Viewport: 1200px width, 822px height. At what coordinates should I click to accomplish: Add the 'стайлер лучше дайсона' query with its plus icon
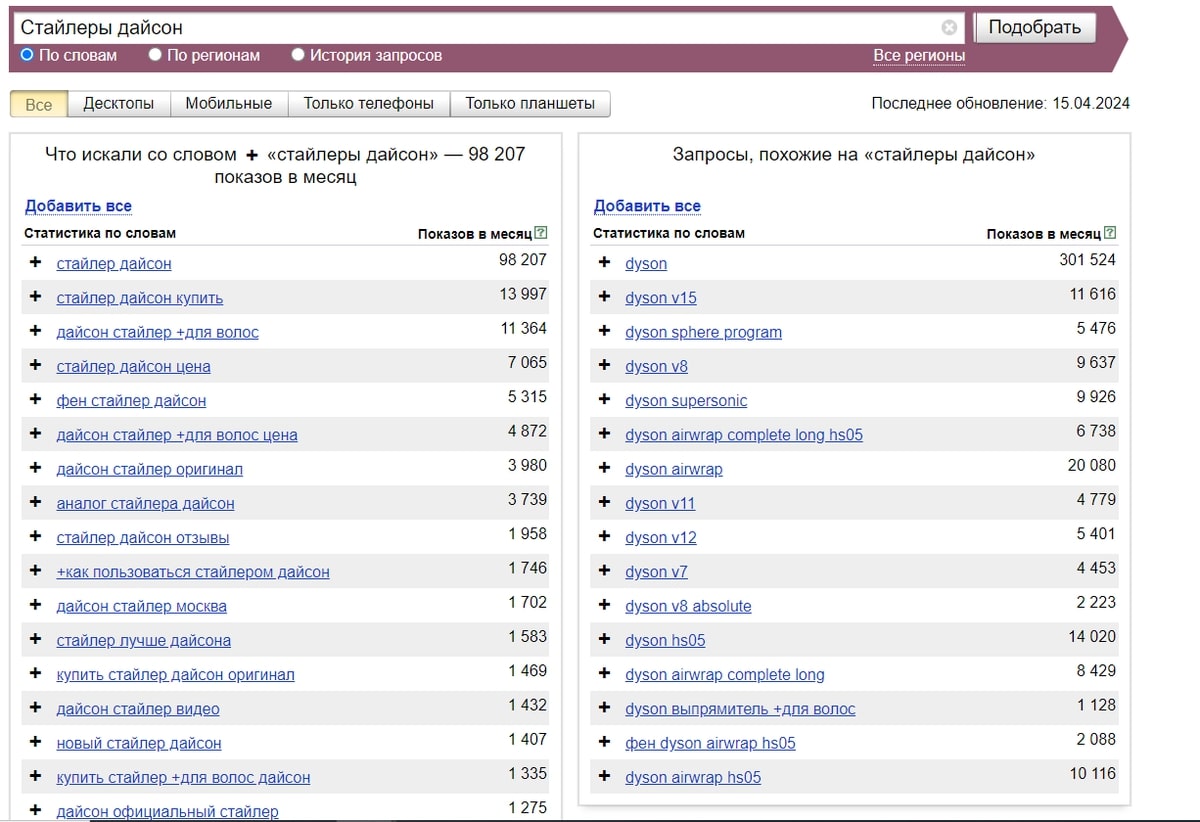tap(36, 639)
